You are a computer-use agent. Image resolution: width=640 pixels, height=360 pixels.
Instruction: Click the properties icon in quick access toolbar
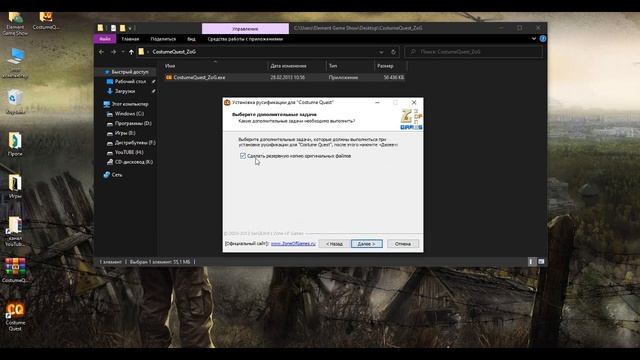tap(113, 28)
